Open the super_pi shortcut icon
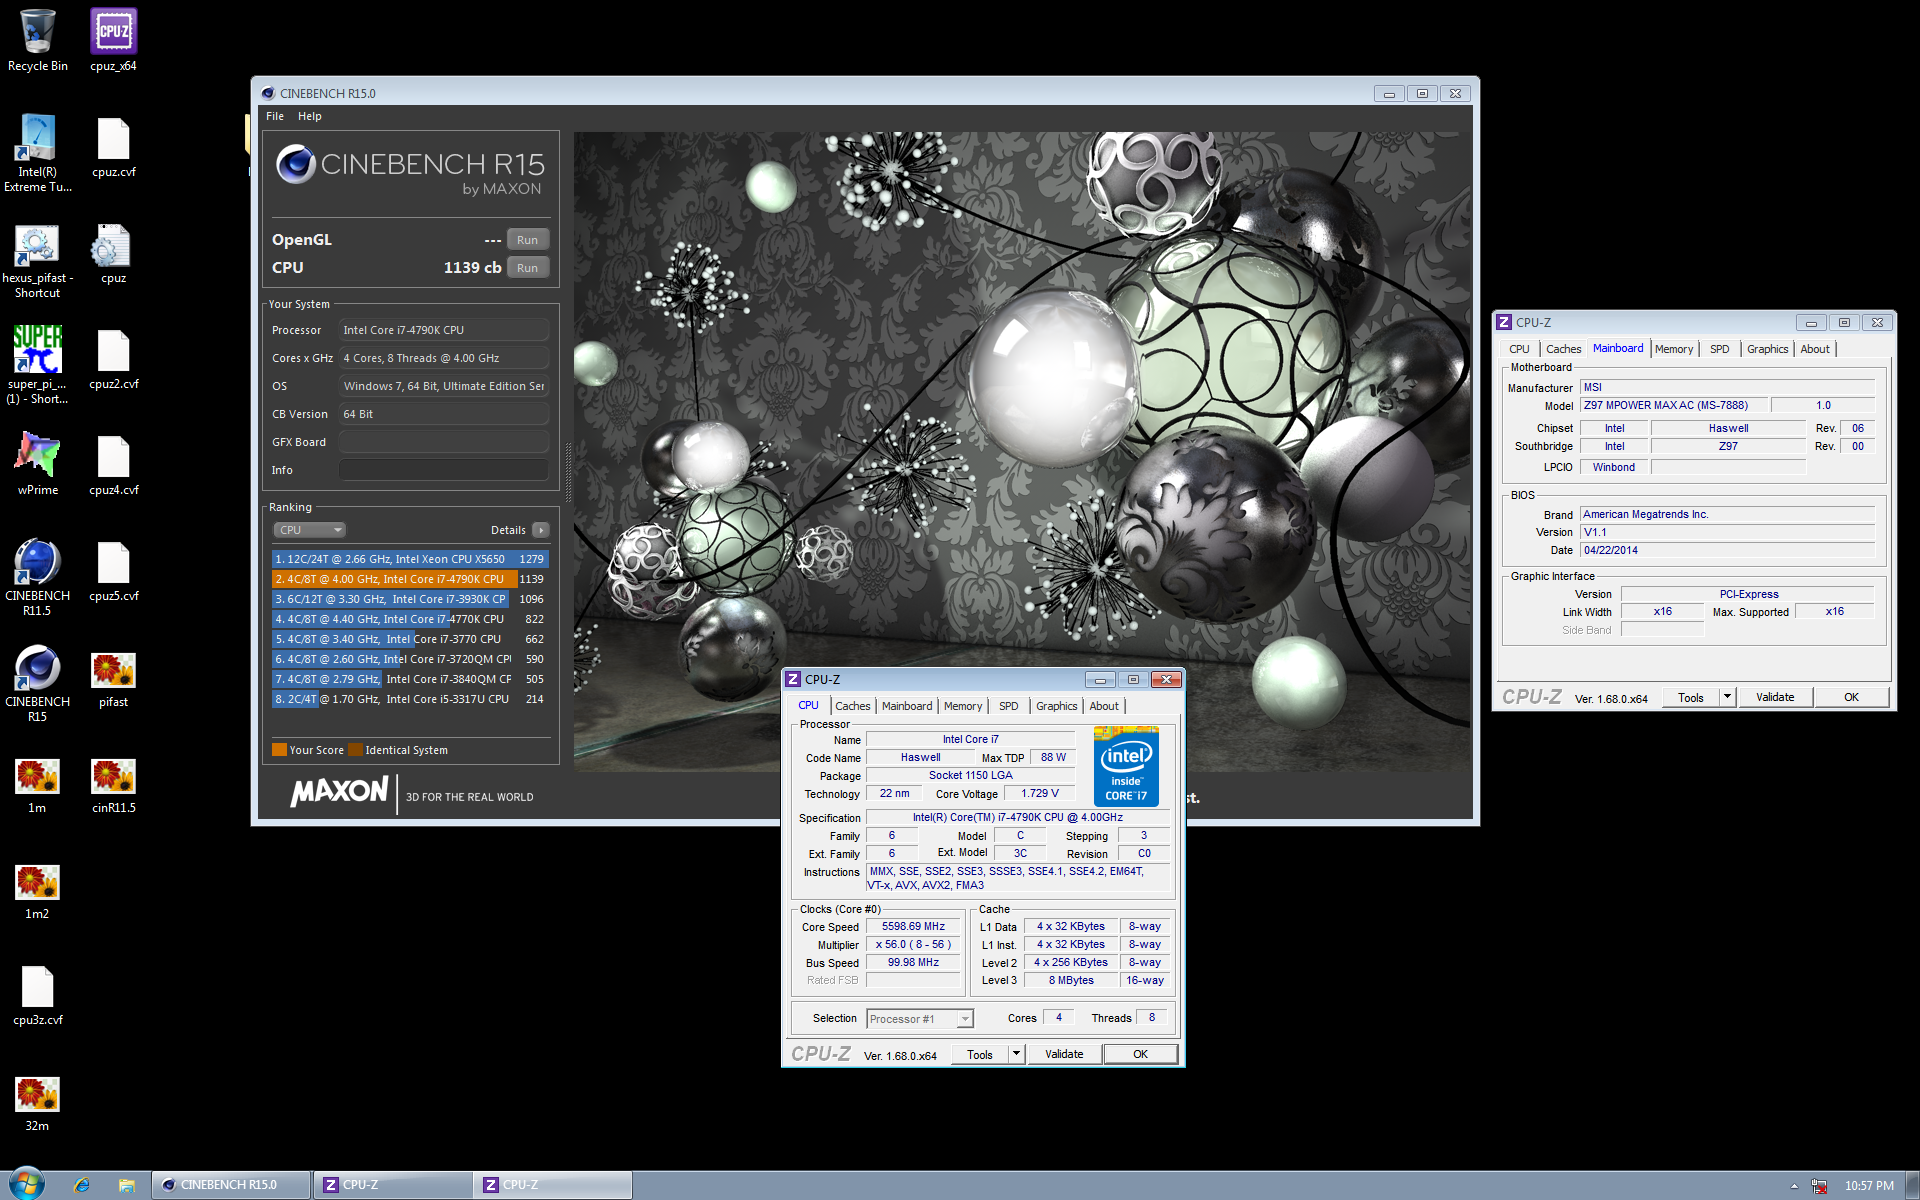 point(37,364)
